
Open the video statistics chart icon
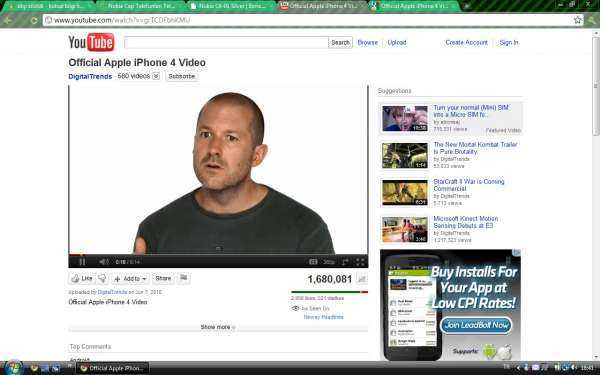coord(362,279)
